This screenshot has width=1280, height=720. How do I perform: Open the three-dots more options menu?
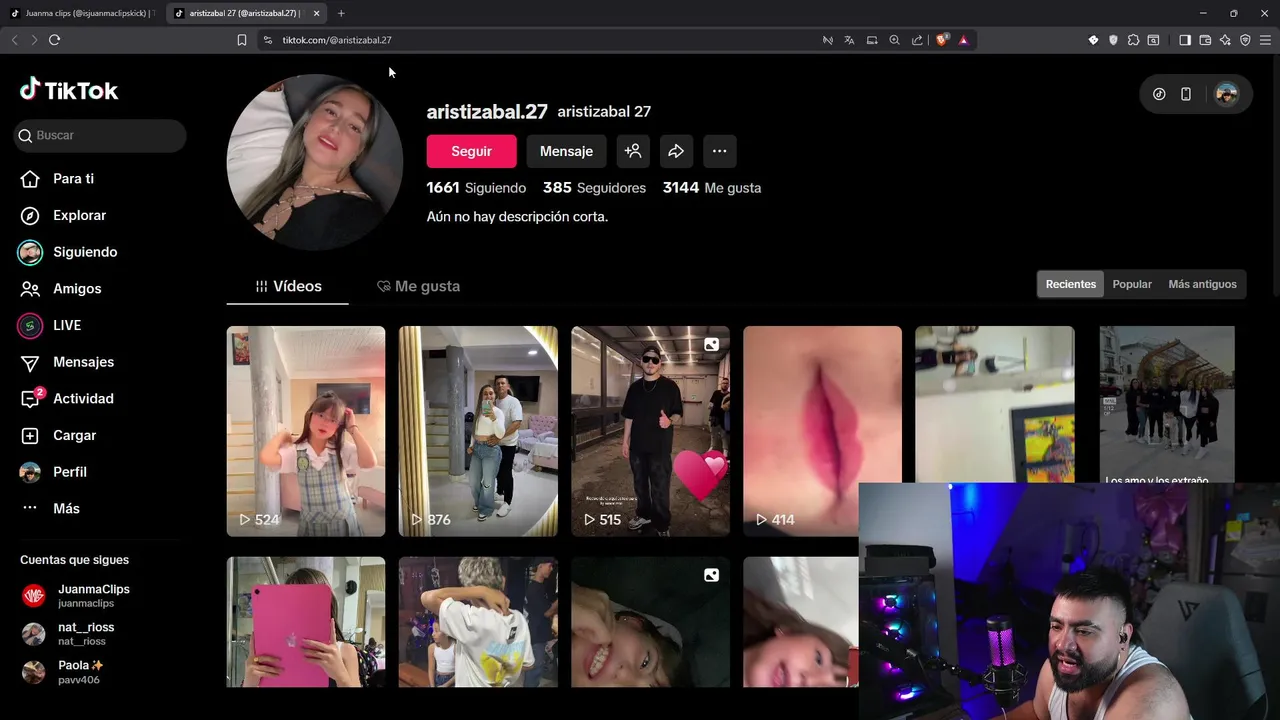tap(719, 151)
